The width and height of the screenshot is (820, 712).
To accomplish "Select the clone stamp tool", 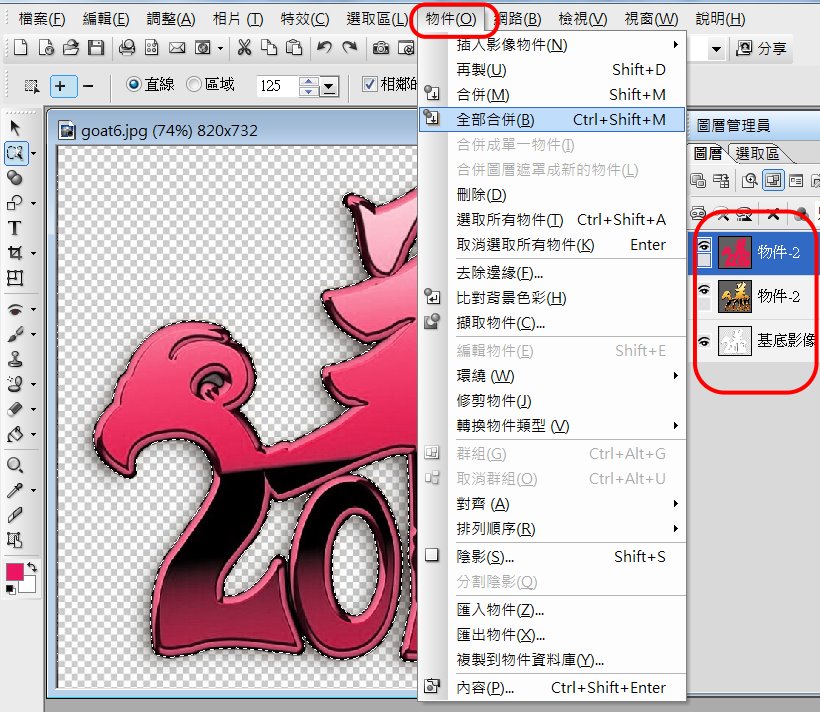I will point(15,359).
